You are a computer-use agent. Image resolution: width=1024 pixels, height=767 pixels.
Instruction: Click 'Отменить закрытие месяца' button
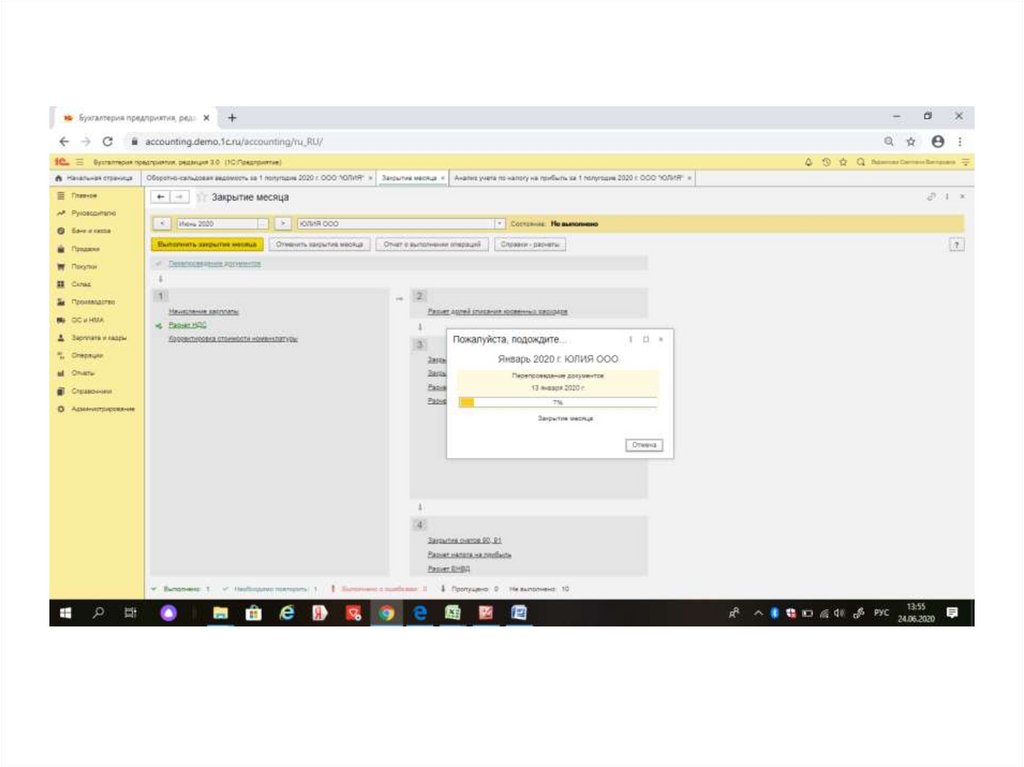point(319,244)
